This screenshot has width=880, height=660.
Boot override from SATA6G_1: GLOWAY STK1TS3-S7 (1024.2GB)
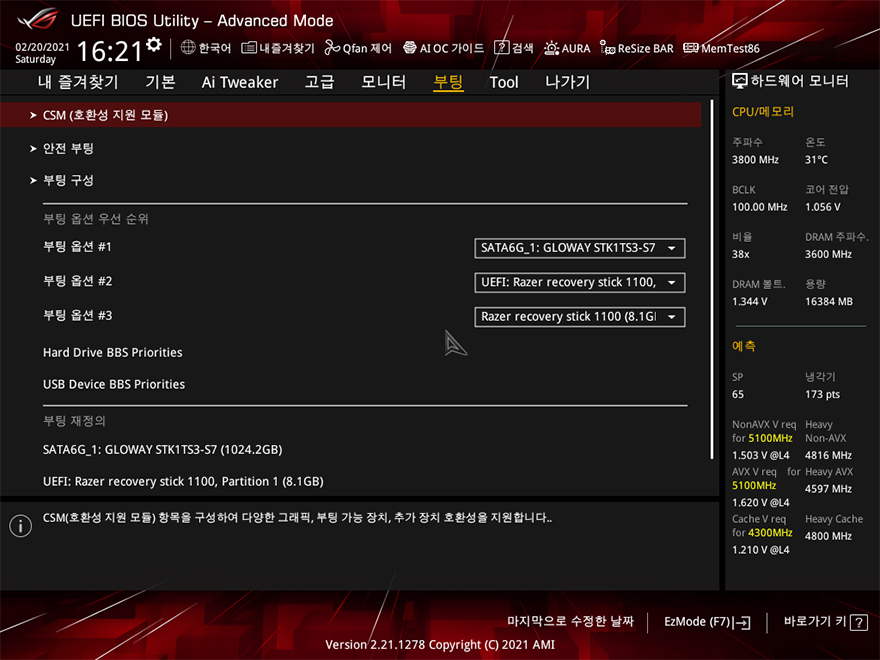163,450
